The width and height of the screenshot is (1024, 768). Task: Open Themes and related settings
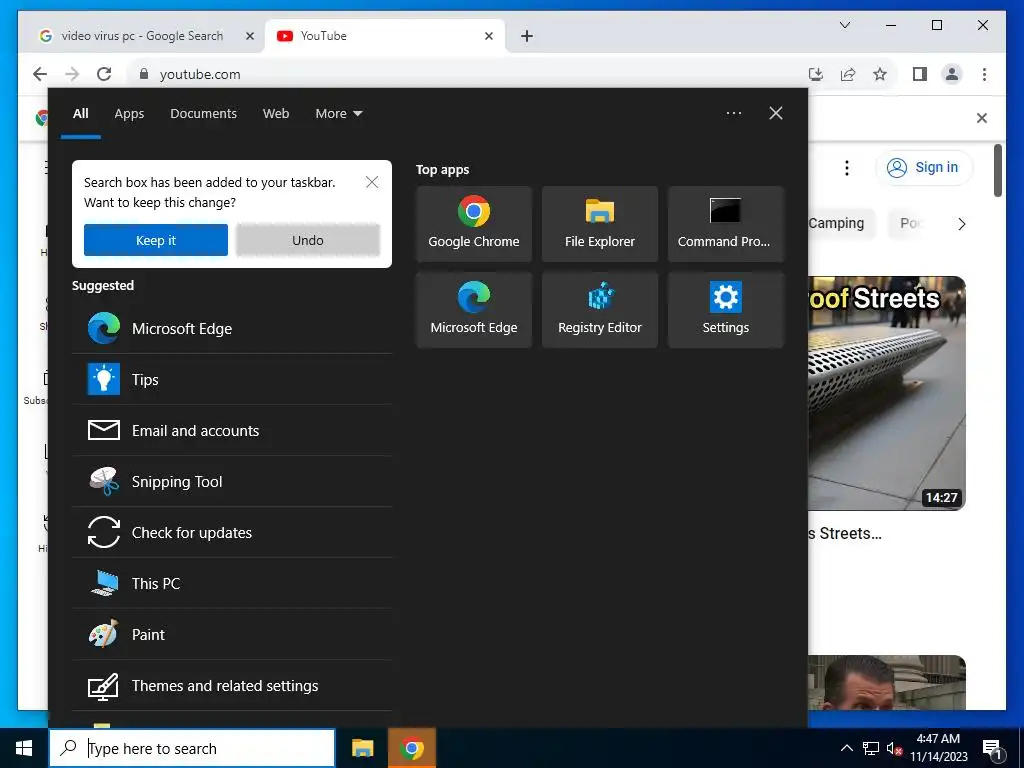232,685
